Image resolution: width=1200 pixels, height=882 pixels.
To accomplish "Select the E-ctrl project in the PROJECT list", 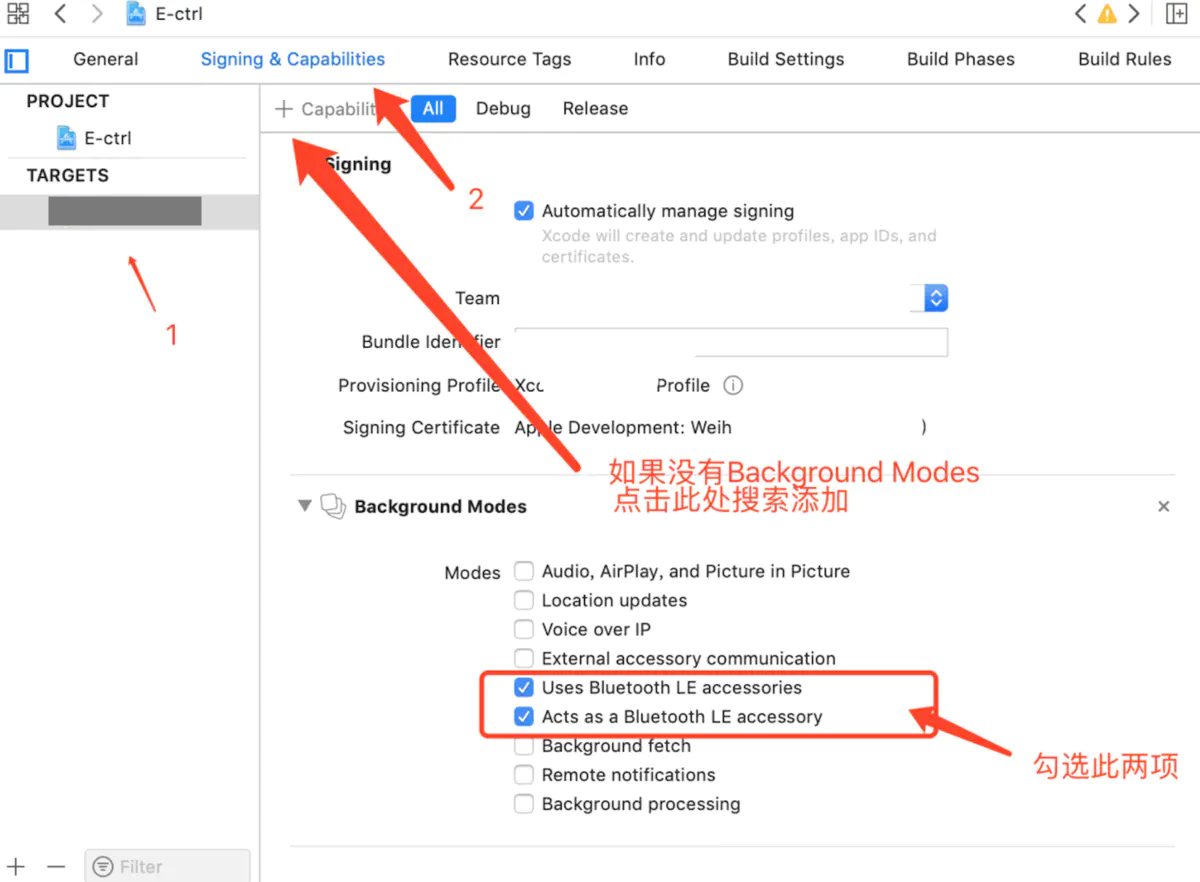I will pos(95,138).
